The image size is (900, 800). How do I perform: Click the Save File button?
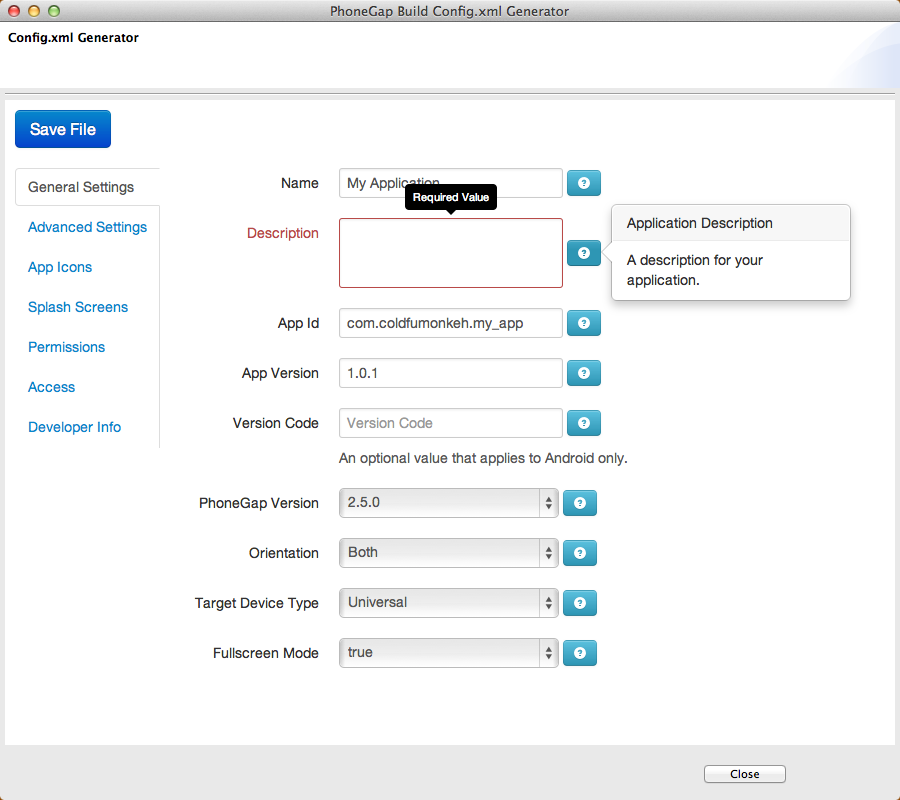63,129
